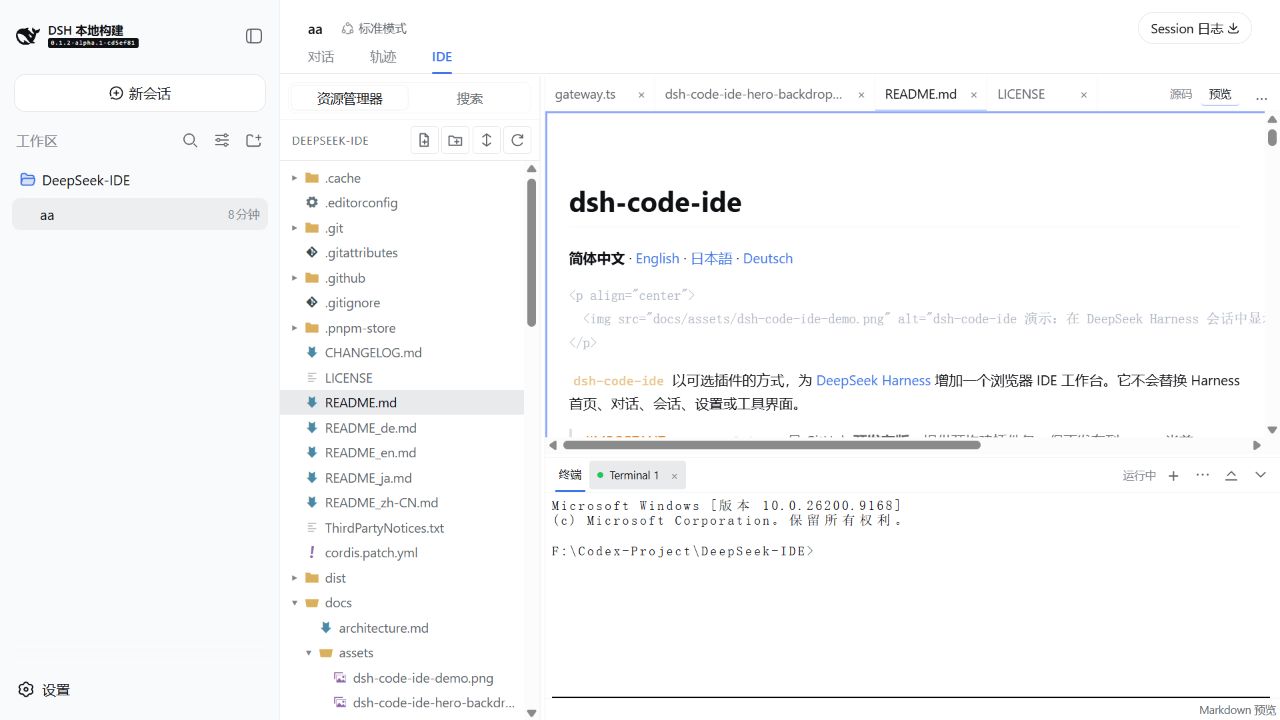Open terminal panel more actions menu

tap(1202, 475)
